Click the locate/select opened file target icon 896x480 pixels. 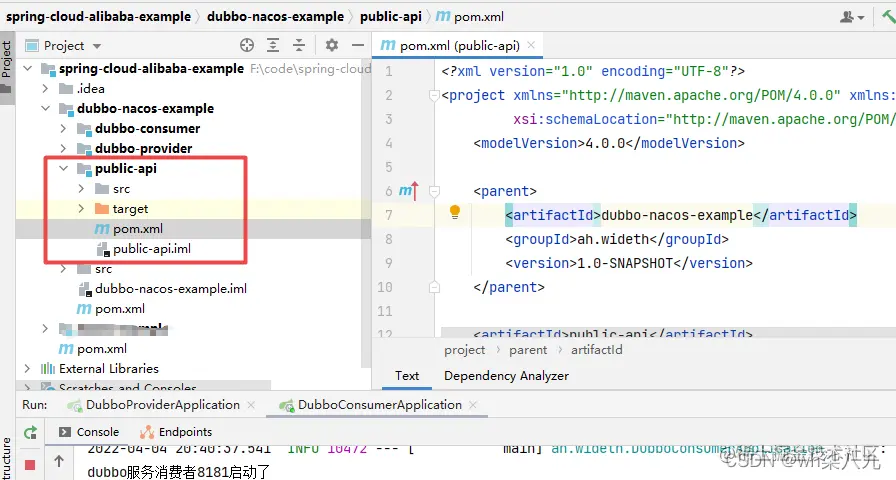247,46
